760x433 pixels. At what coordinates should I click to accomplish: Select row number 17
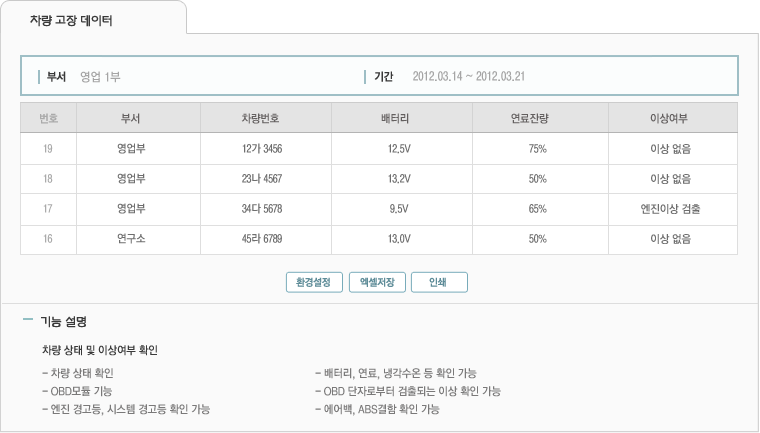click(48, 209)
